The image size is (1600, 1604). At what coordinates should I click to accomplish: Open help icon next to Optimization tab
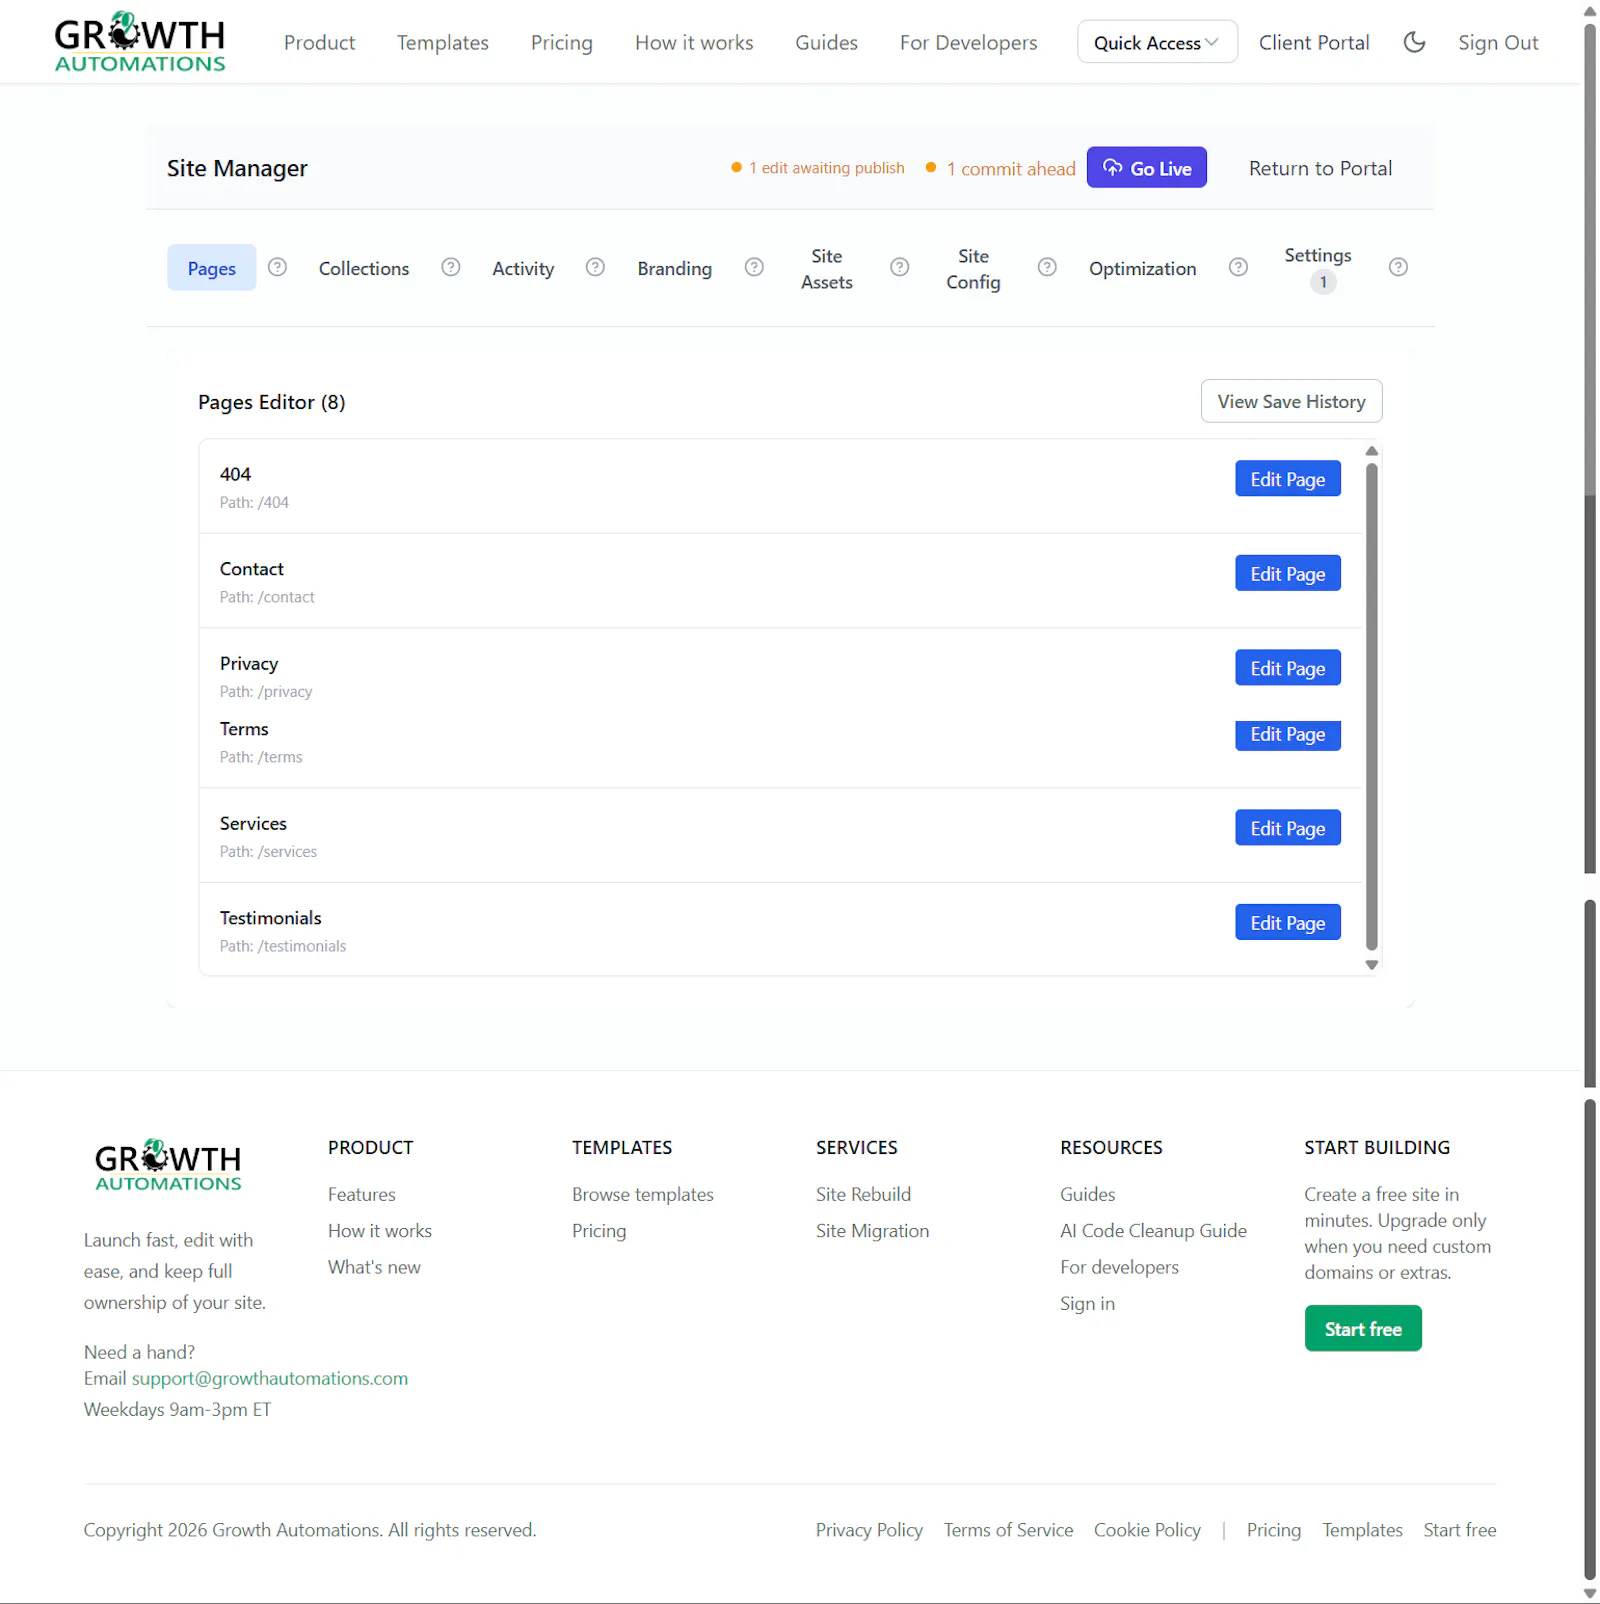pos(1238,267)
